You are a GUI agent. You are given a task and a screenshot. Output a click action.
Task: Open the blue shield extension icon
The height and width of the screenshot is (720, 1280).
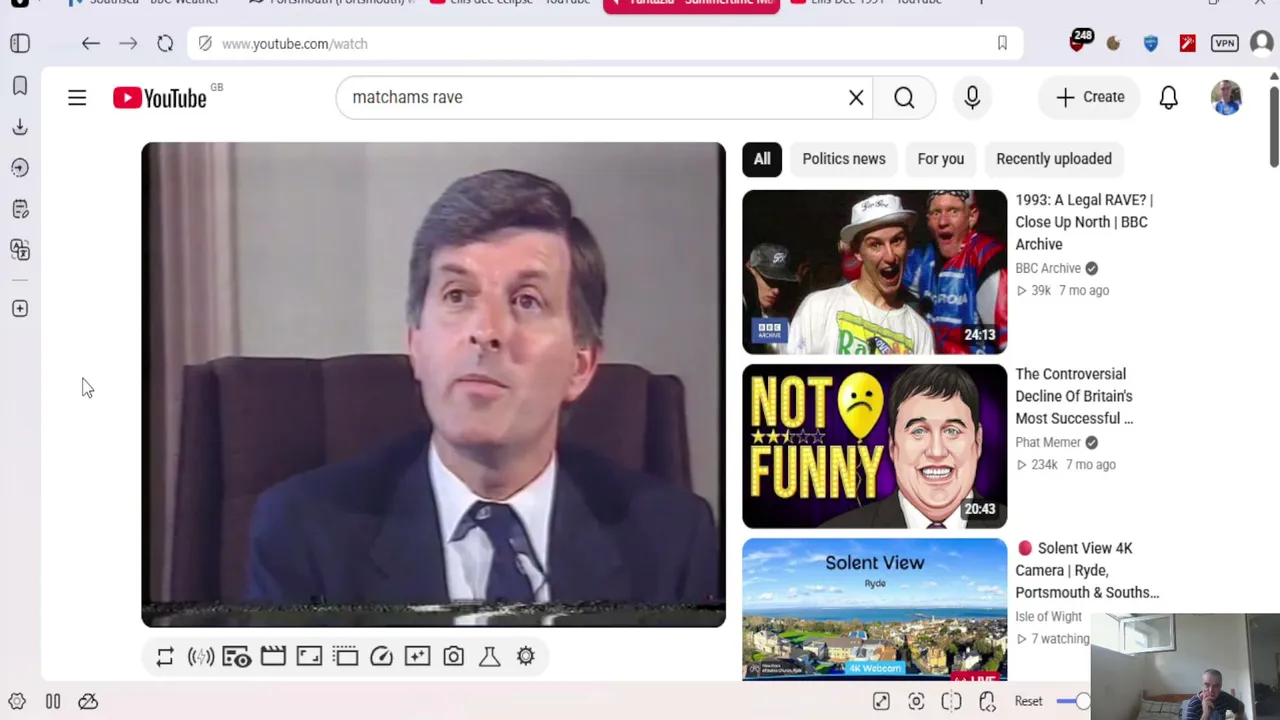(1150, 43)
